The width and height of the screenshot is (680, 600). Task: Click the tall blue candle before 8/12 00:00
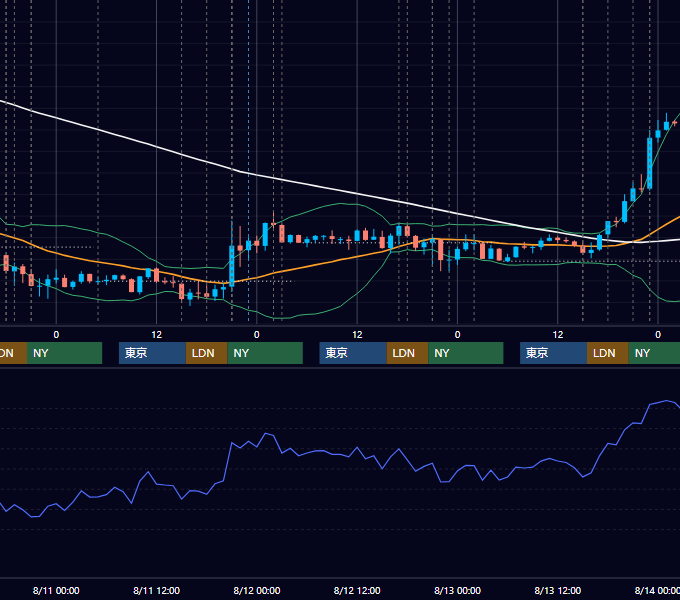[x=232, y=266]
